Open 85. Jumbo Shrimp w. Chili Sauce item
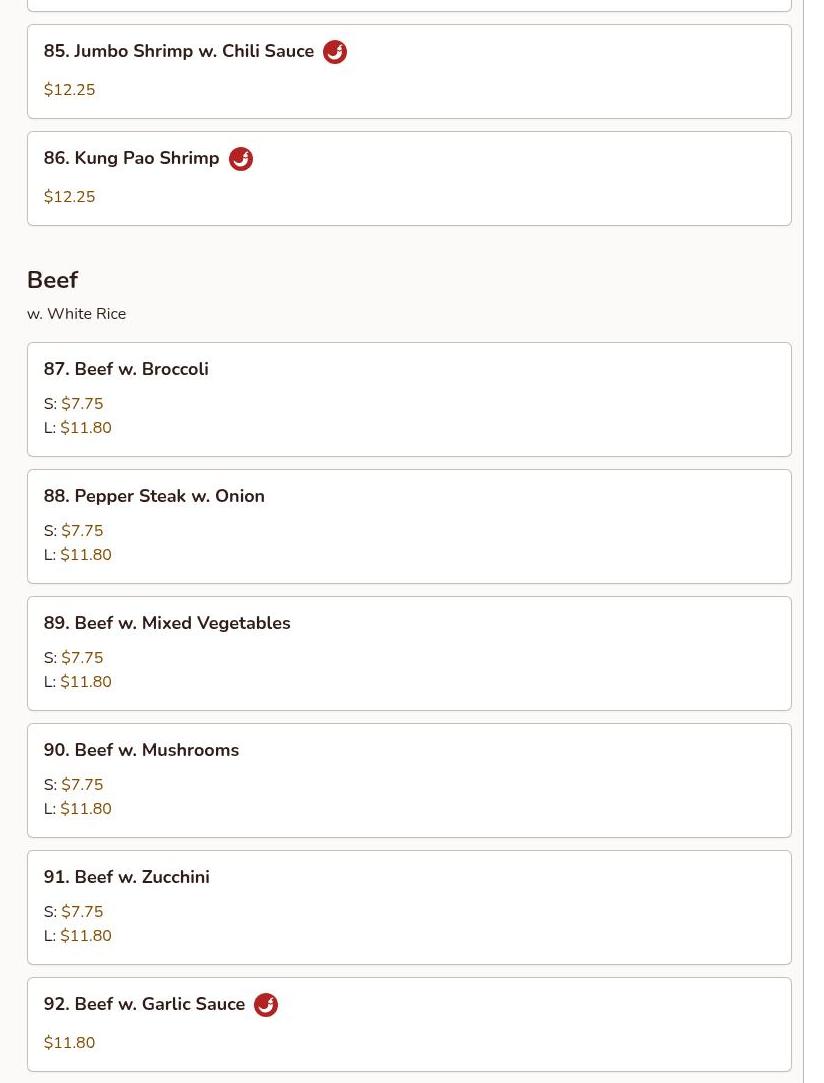The image size is (824, 1083). (x=179, y=51)
